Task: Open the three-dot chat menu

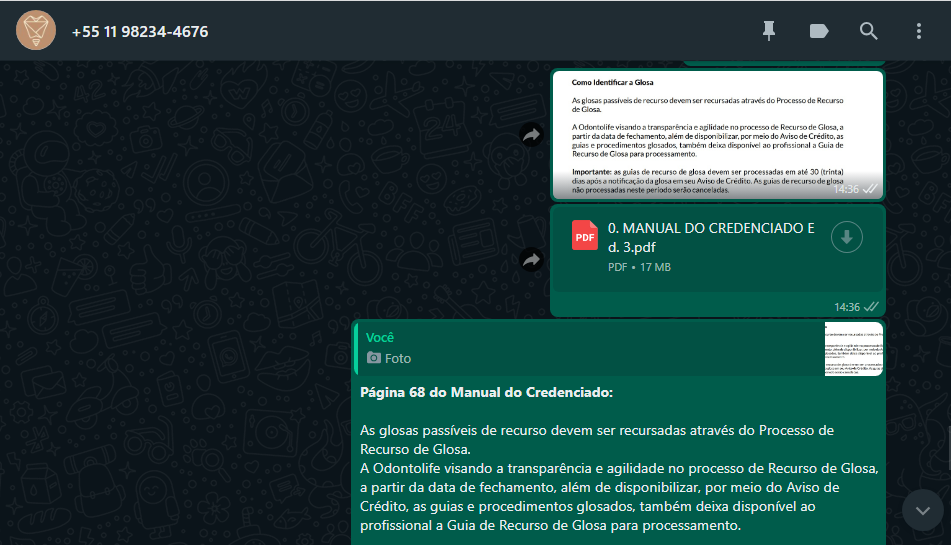Action: click(x=919, y=31)
